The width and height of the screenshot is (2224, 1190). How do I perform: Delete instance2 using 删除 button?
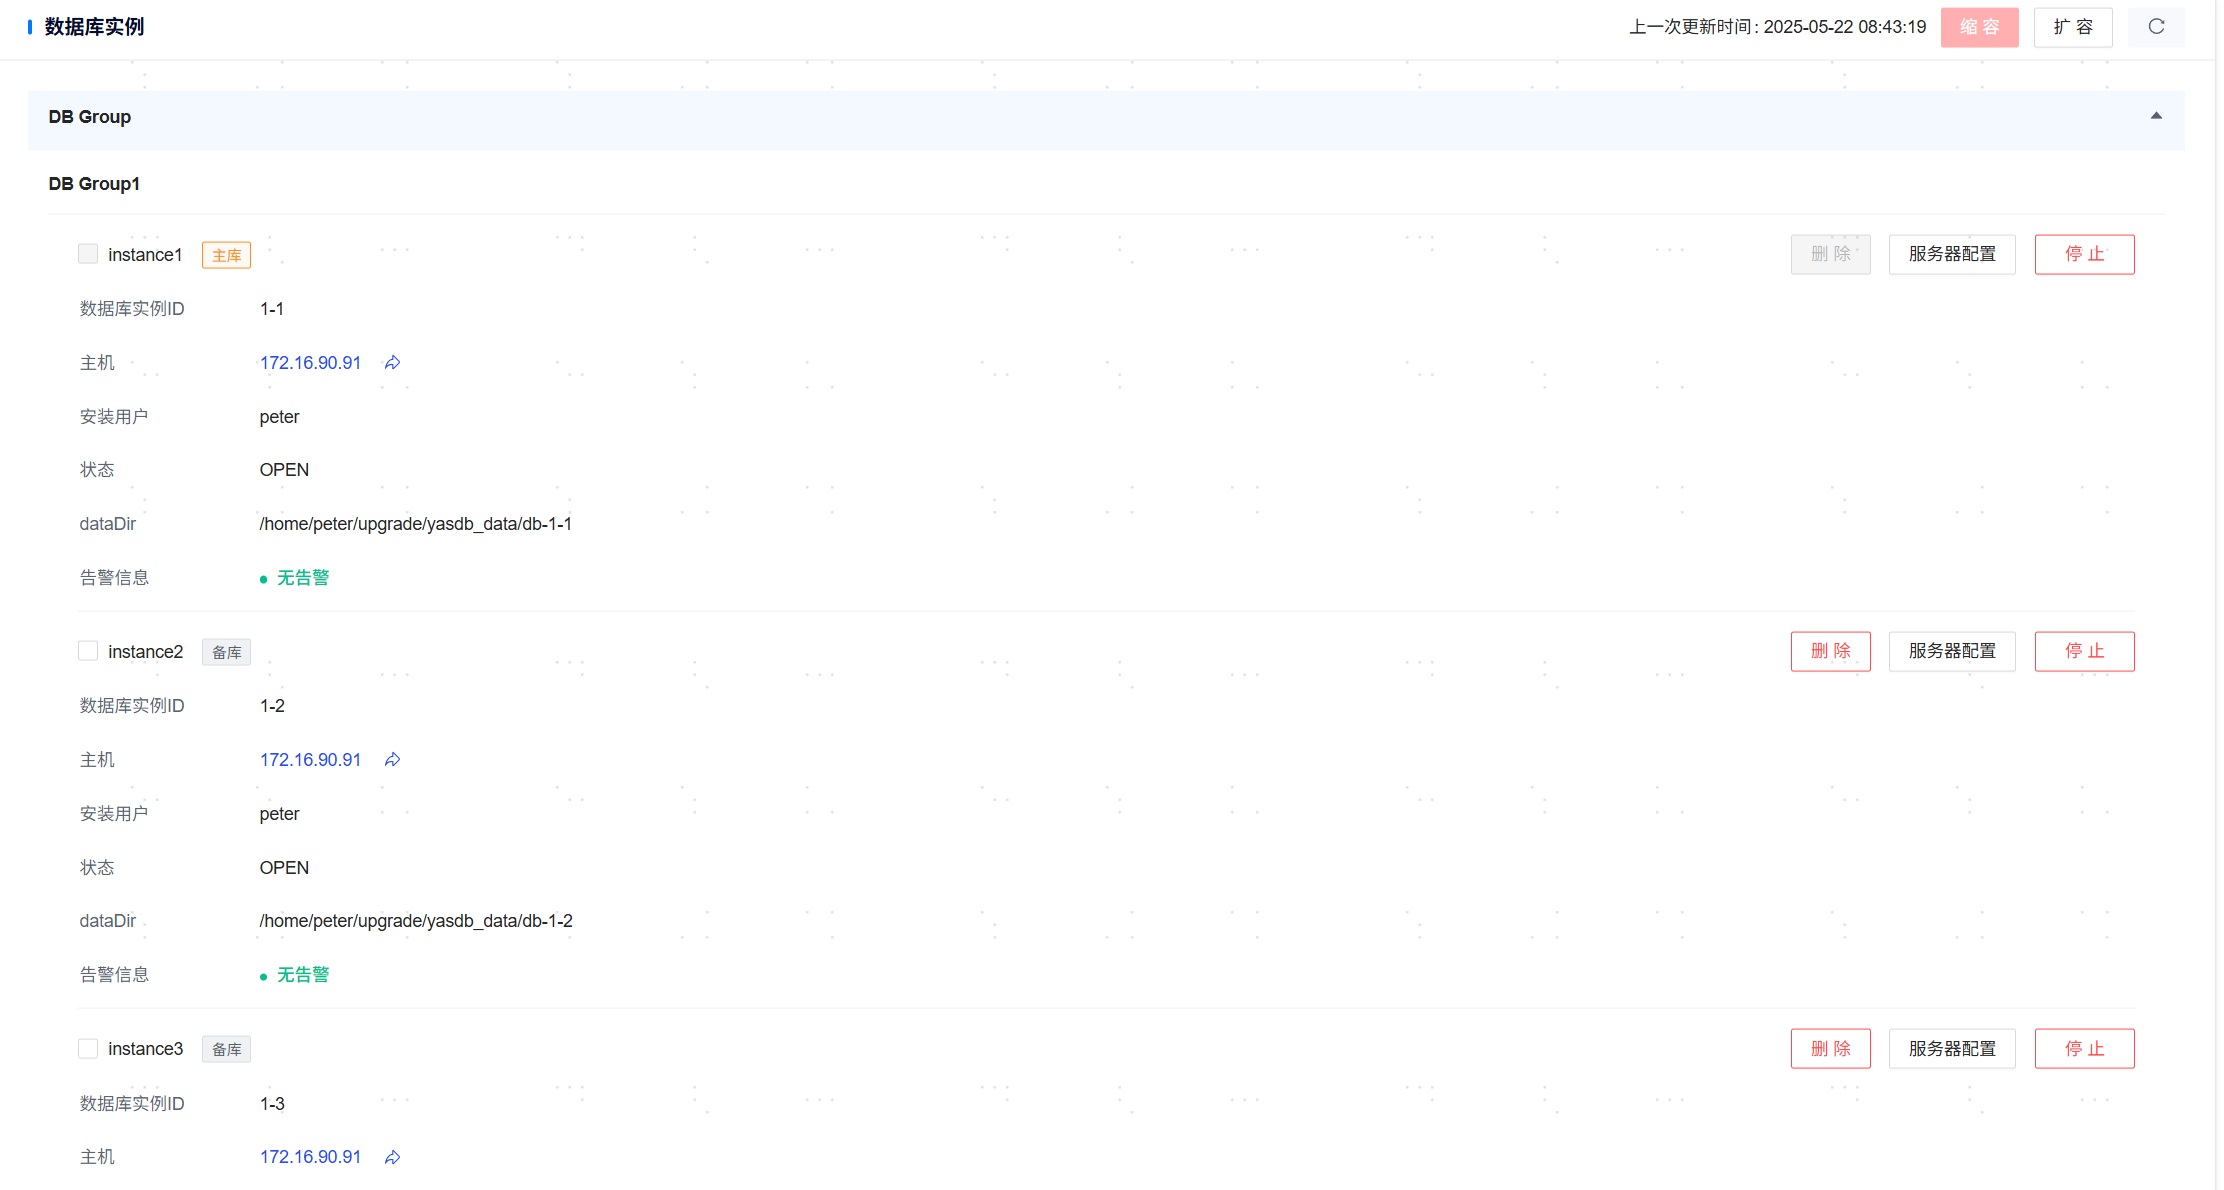click(x=1829, y=651)
